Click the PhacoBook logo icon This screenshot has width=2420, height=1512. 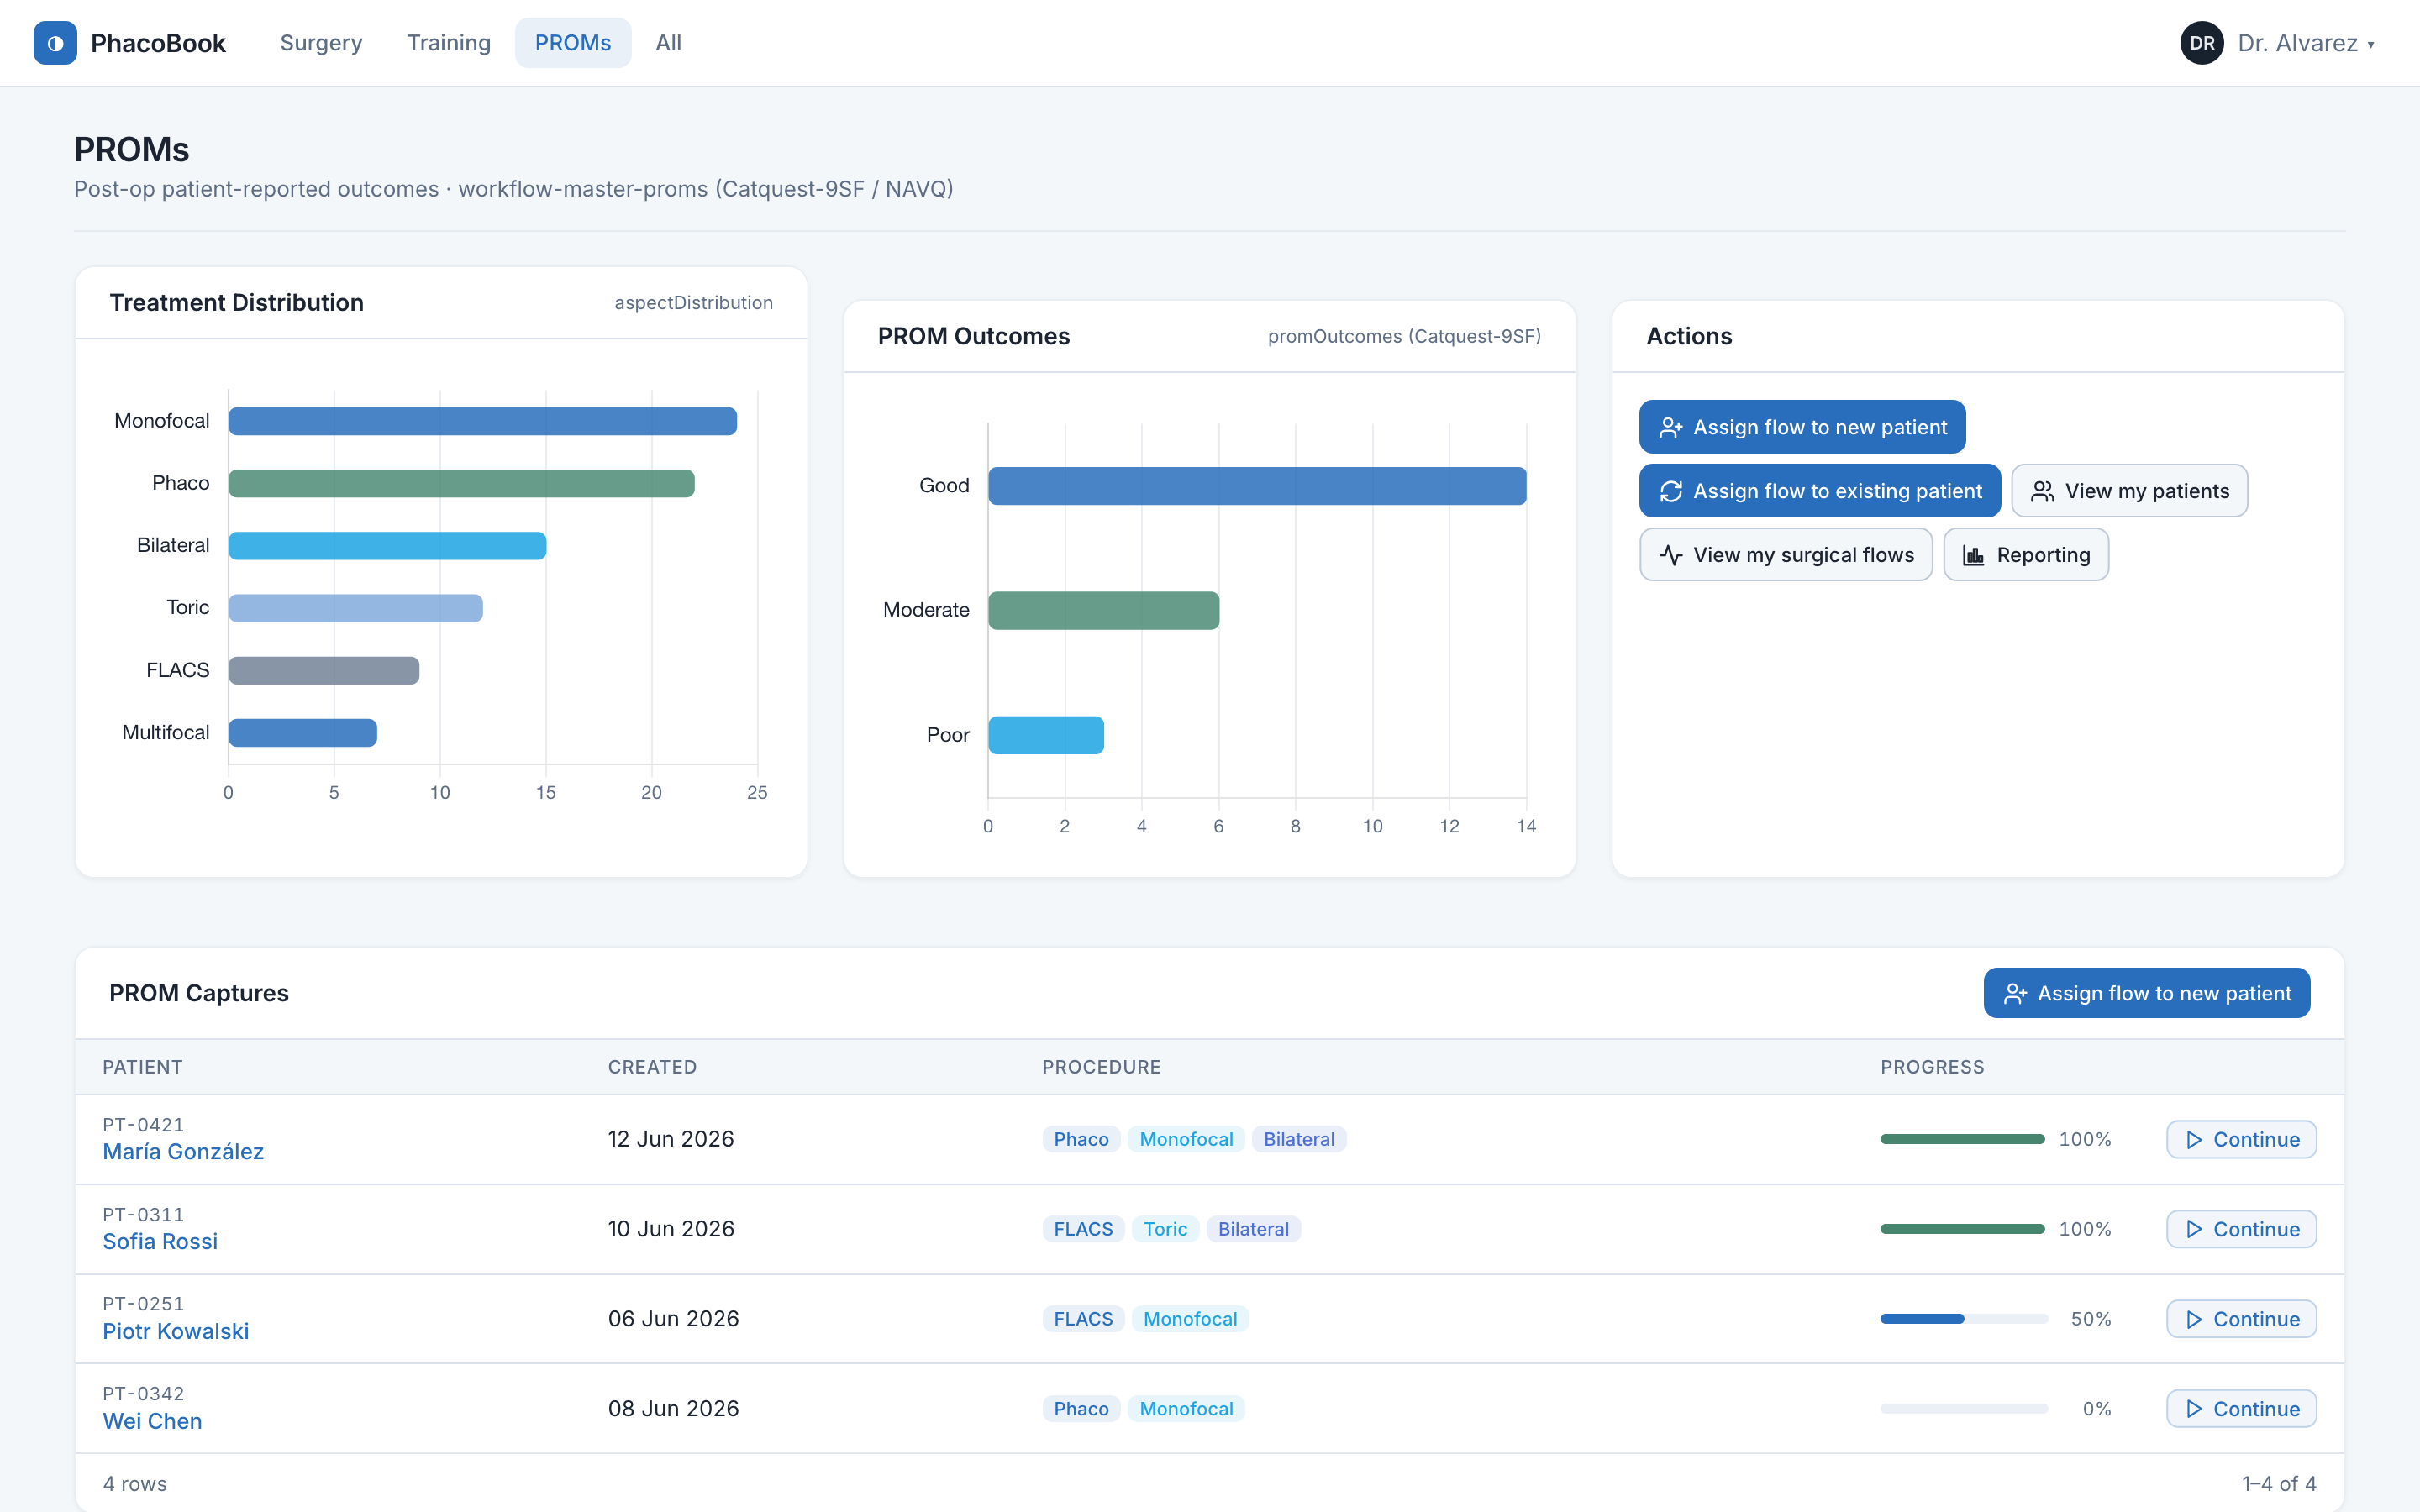coord(55,43)
